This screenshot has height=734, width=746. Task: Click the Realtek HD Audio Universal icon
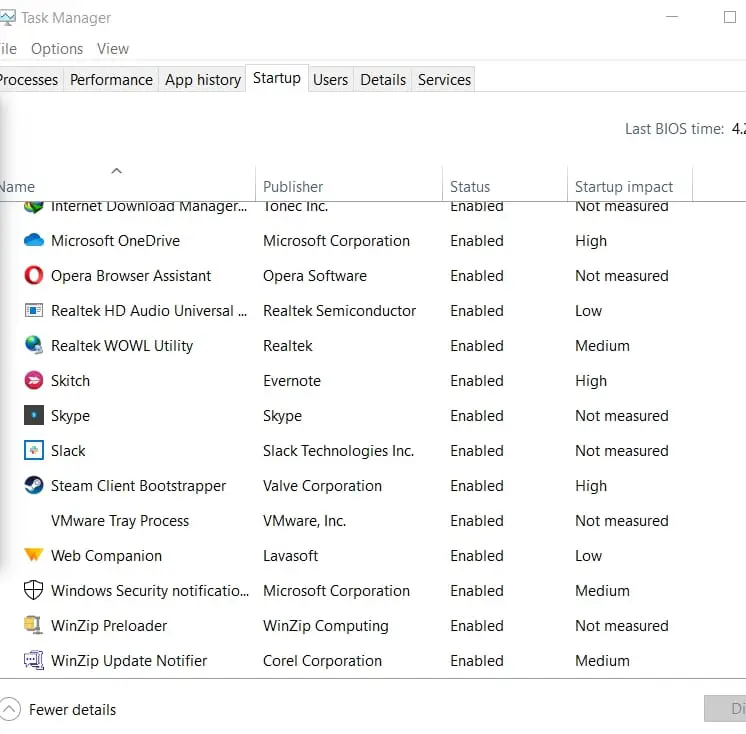coord(34,311)
